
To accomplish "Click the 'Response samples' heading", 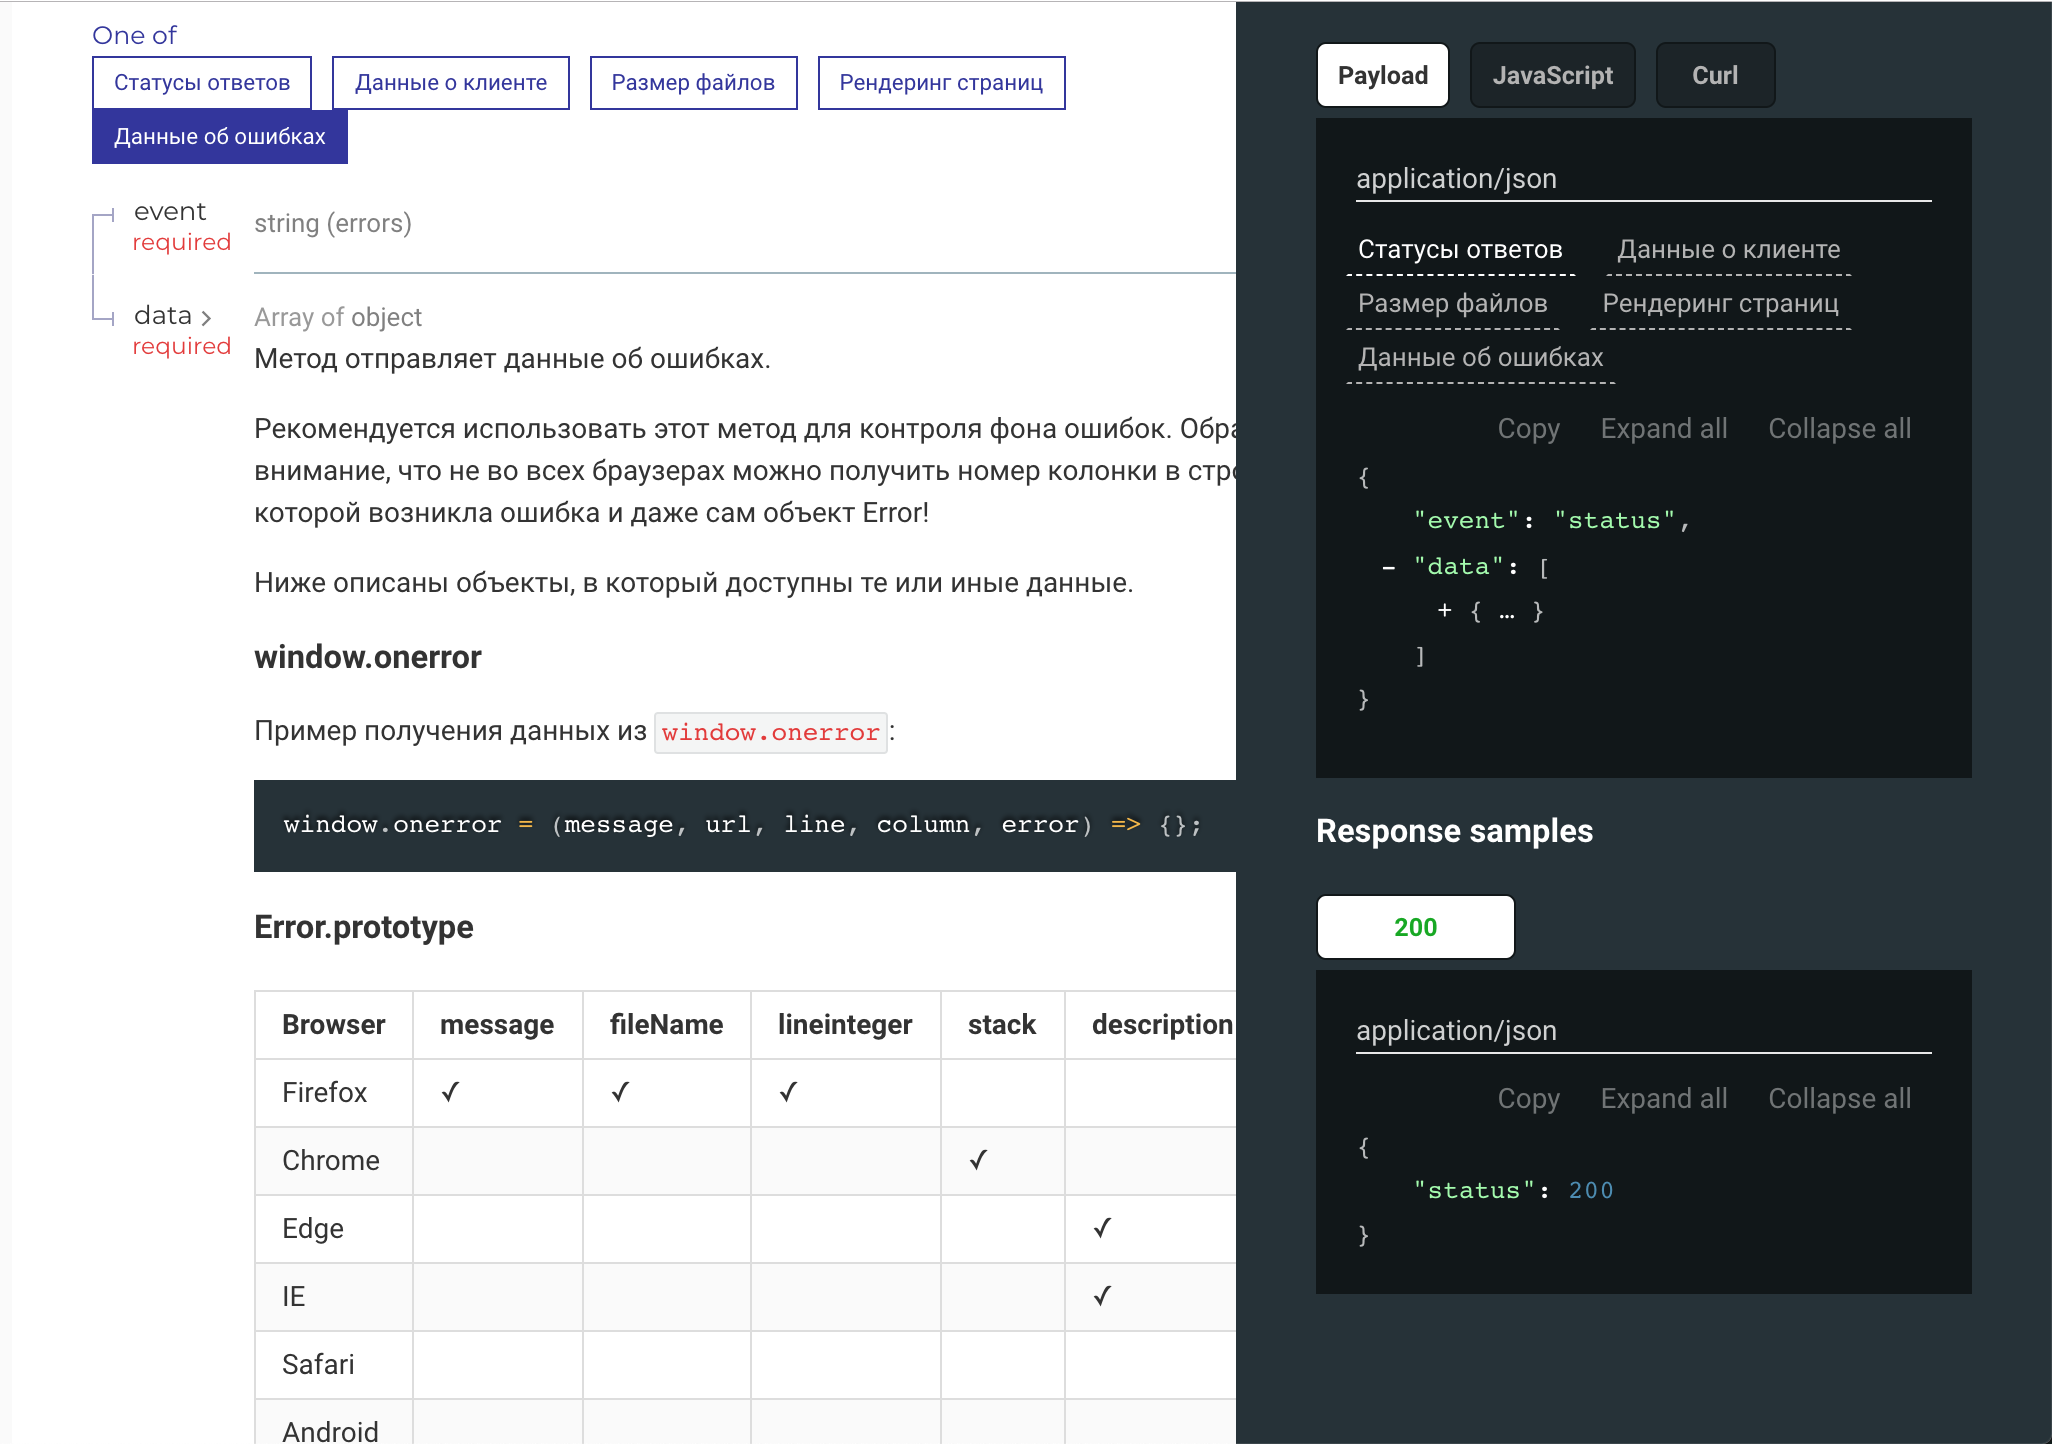I will 1454,831.
